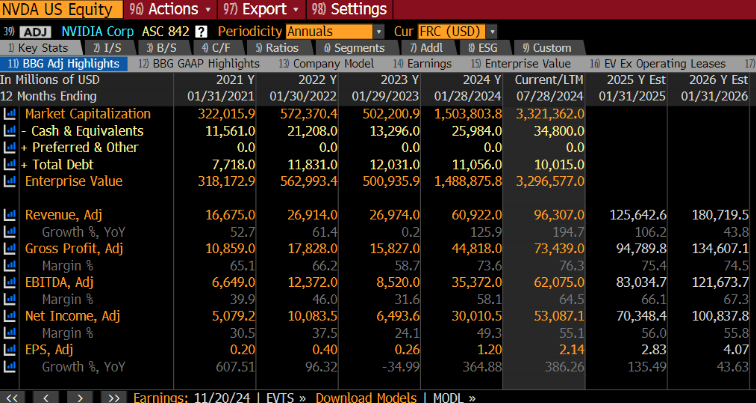Click chart icon next to Market Capitalization
The height and width of the screenshot is (403, 756).
coord(10,114)
